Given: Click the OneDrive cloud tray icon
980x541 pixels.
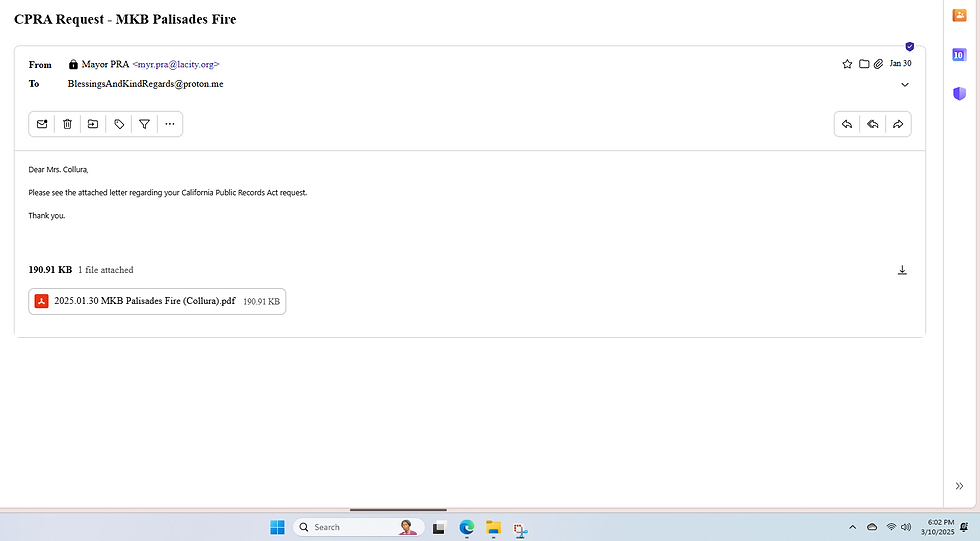Looking at the screenshot, I should coord(872,527).
